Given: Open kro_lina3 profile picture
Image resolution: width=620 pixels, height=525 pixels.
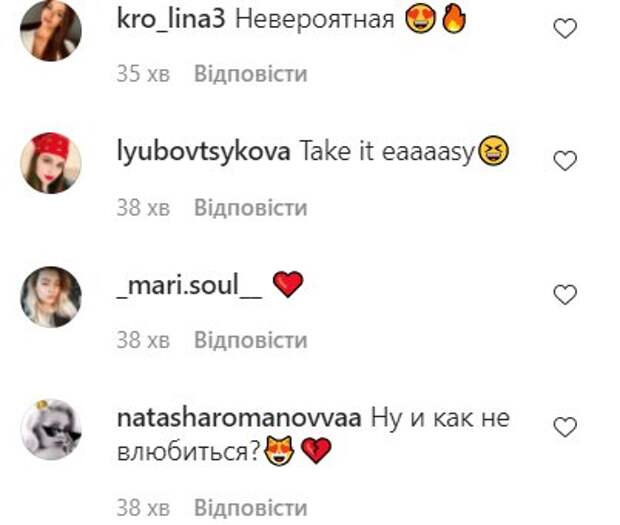Looking at the screenshot, I should pos(51,30).
